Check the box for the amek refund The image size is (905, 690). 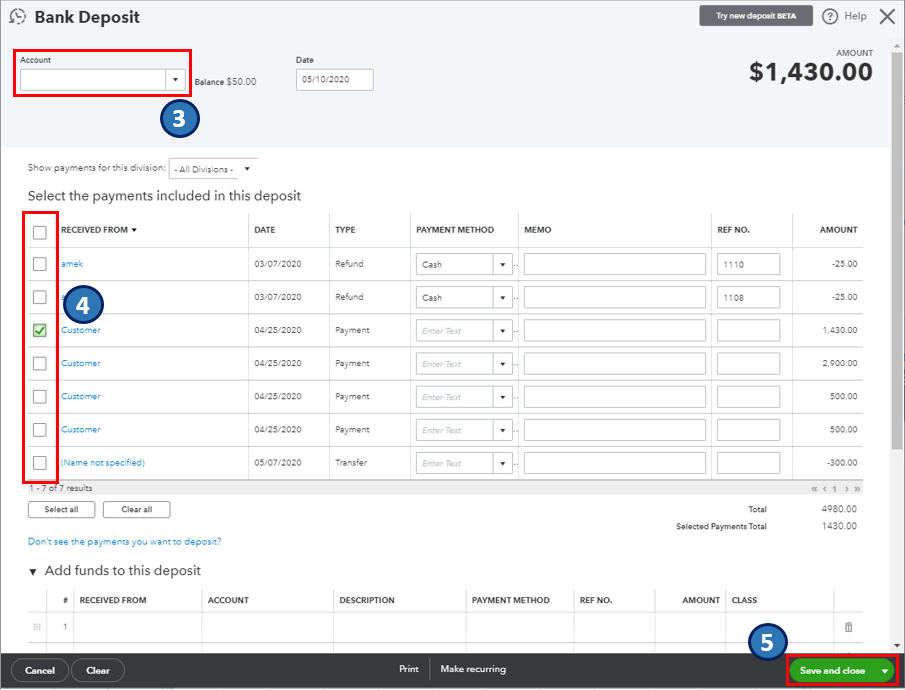[39, 264]
